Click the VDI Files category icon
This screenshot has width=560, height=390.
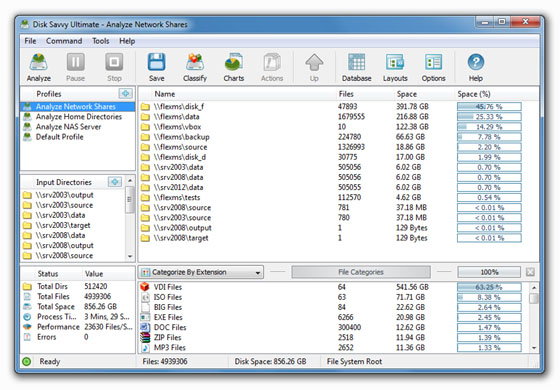pyautogui.click(x=145, y=287)
